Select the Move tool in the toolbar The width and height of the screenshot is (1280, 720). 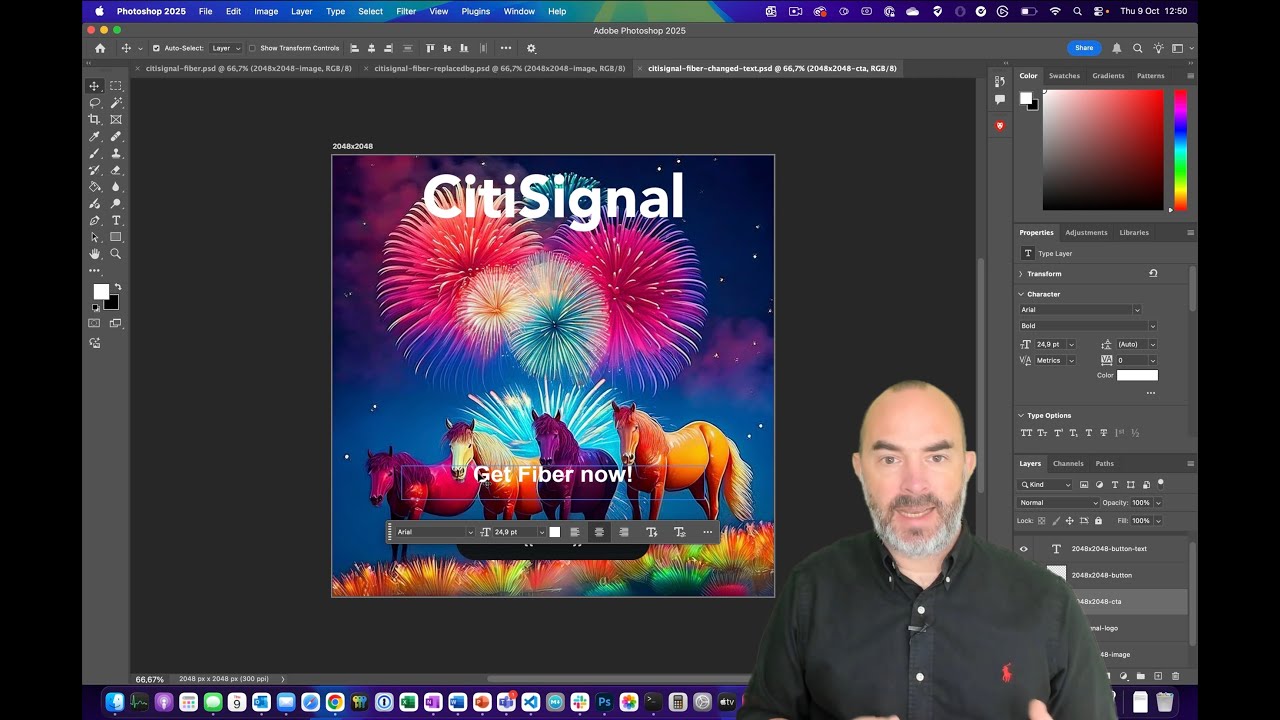(95, 86)
